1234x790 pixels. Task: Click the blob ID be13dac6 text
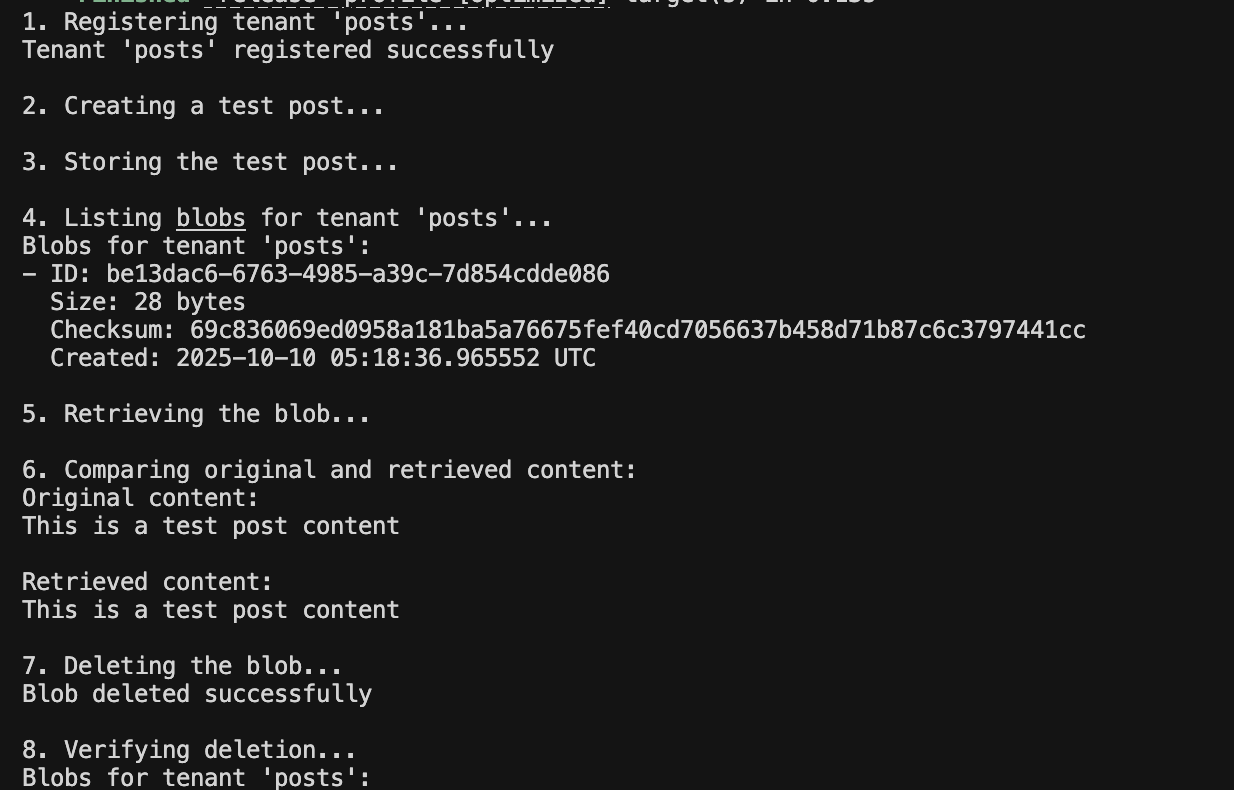(x=357, y=274)
